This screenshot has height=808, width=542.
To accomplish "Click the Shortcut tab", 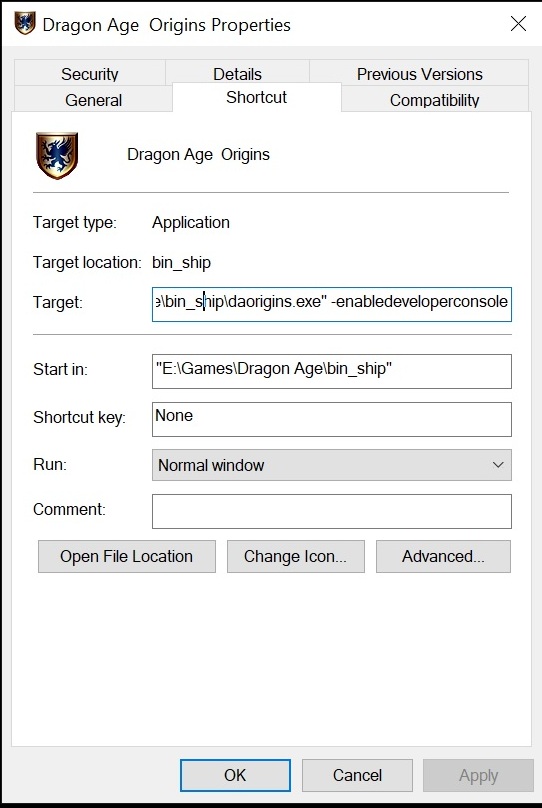I will click(257, 97).
